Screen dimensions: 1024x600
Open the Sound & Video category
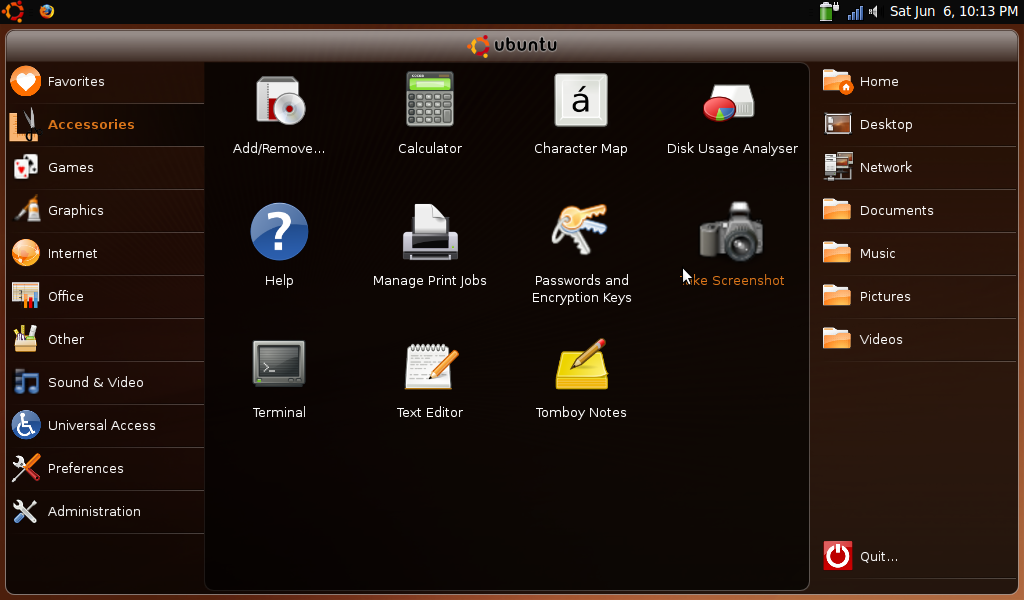click(106, 383)
